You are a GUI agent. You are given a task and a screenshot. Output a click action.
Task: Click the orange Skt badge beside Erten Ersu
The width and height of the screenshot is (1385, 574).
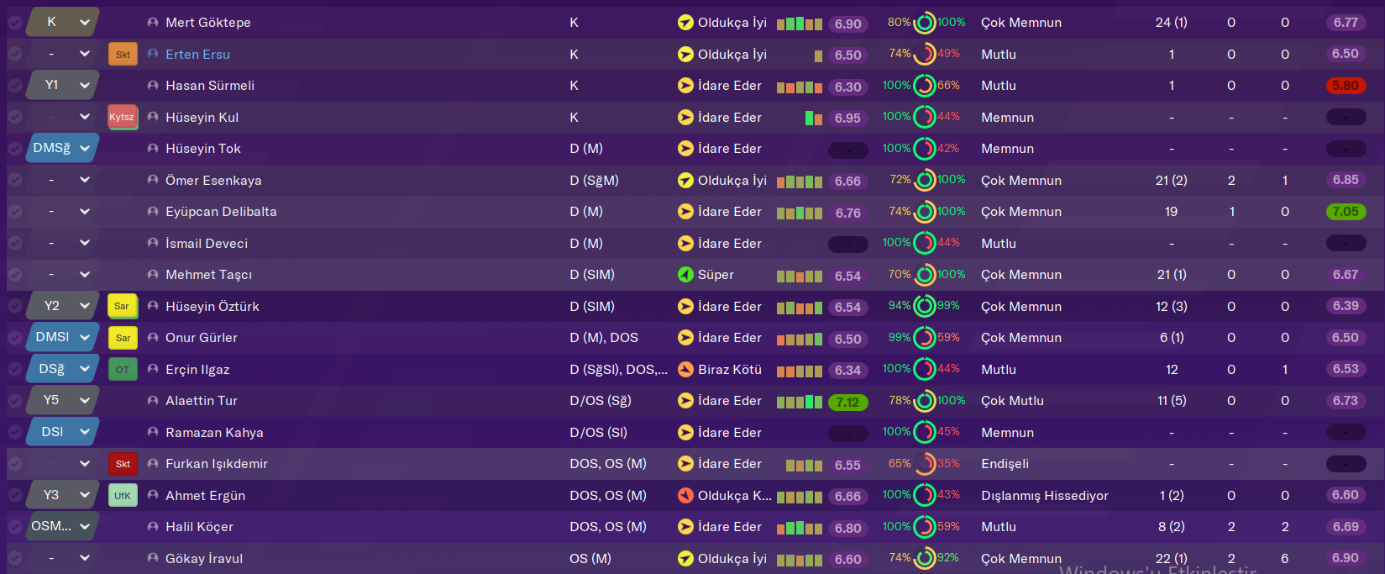pyautogui.click(x=123, y=54)
